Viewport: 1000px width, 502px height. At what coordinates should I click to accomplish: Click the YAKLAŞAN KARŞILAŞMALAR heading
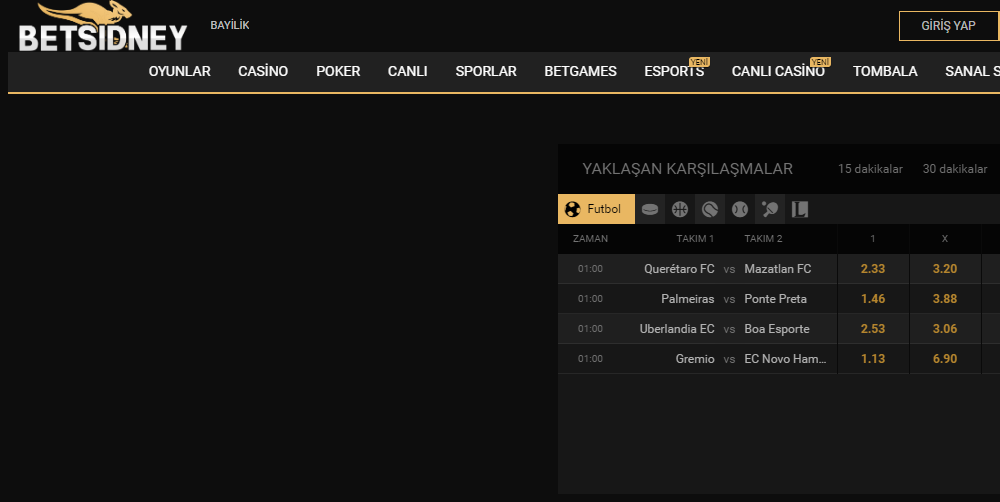[x=688, y=169]
